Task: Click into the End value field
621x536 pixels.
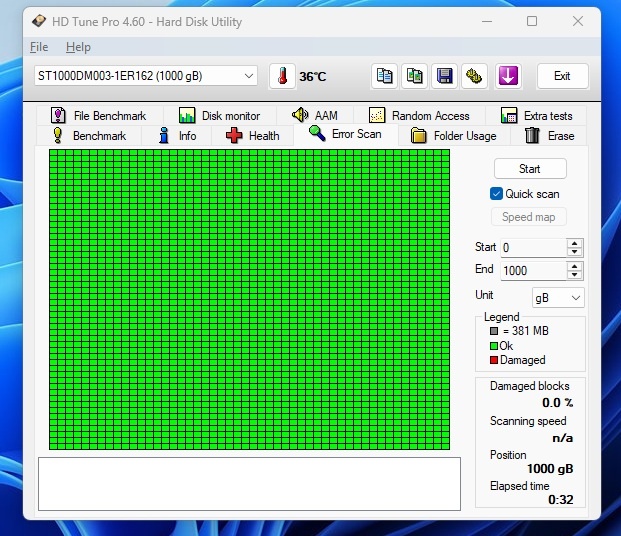Action: [x=532, y=270]
